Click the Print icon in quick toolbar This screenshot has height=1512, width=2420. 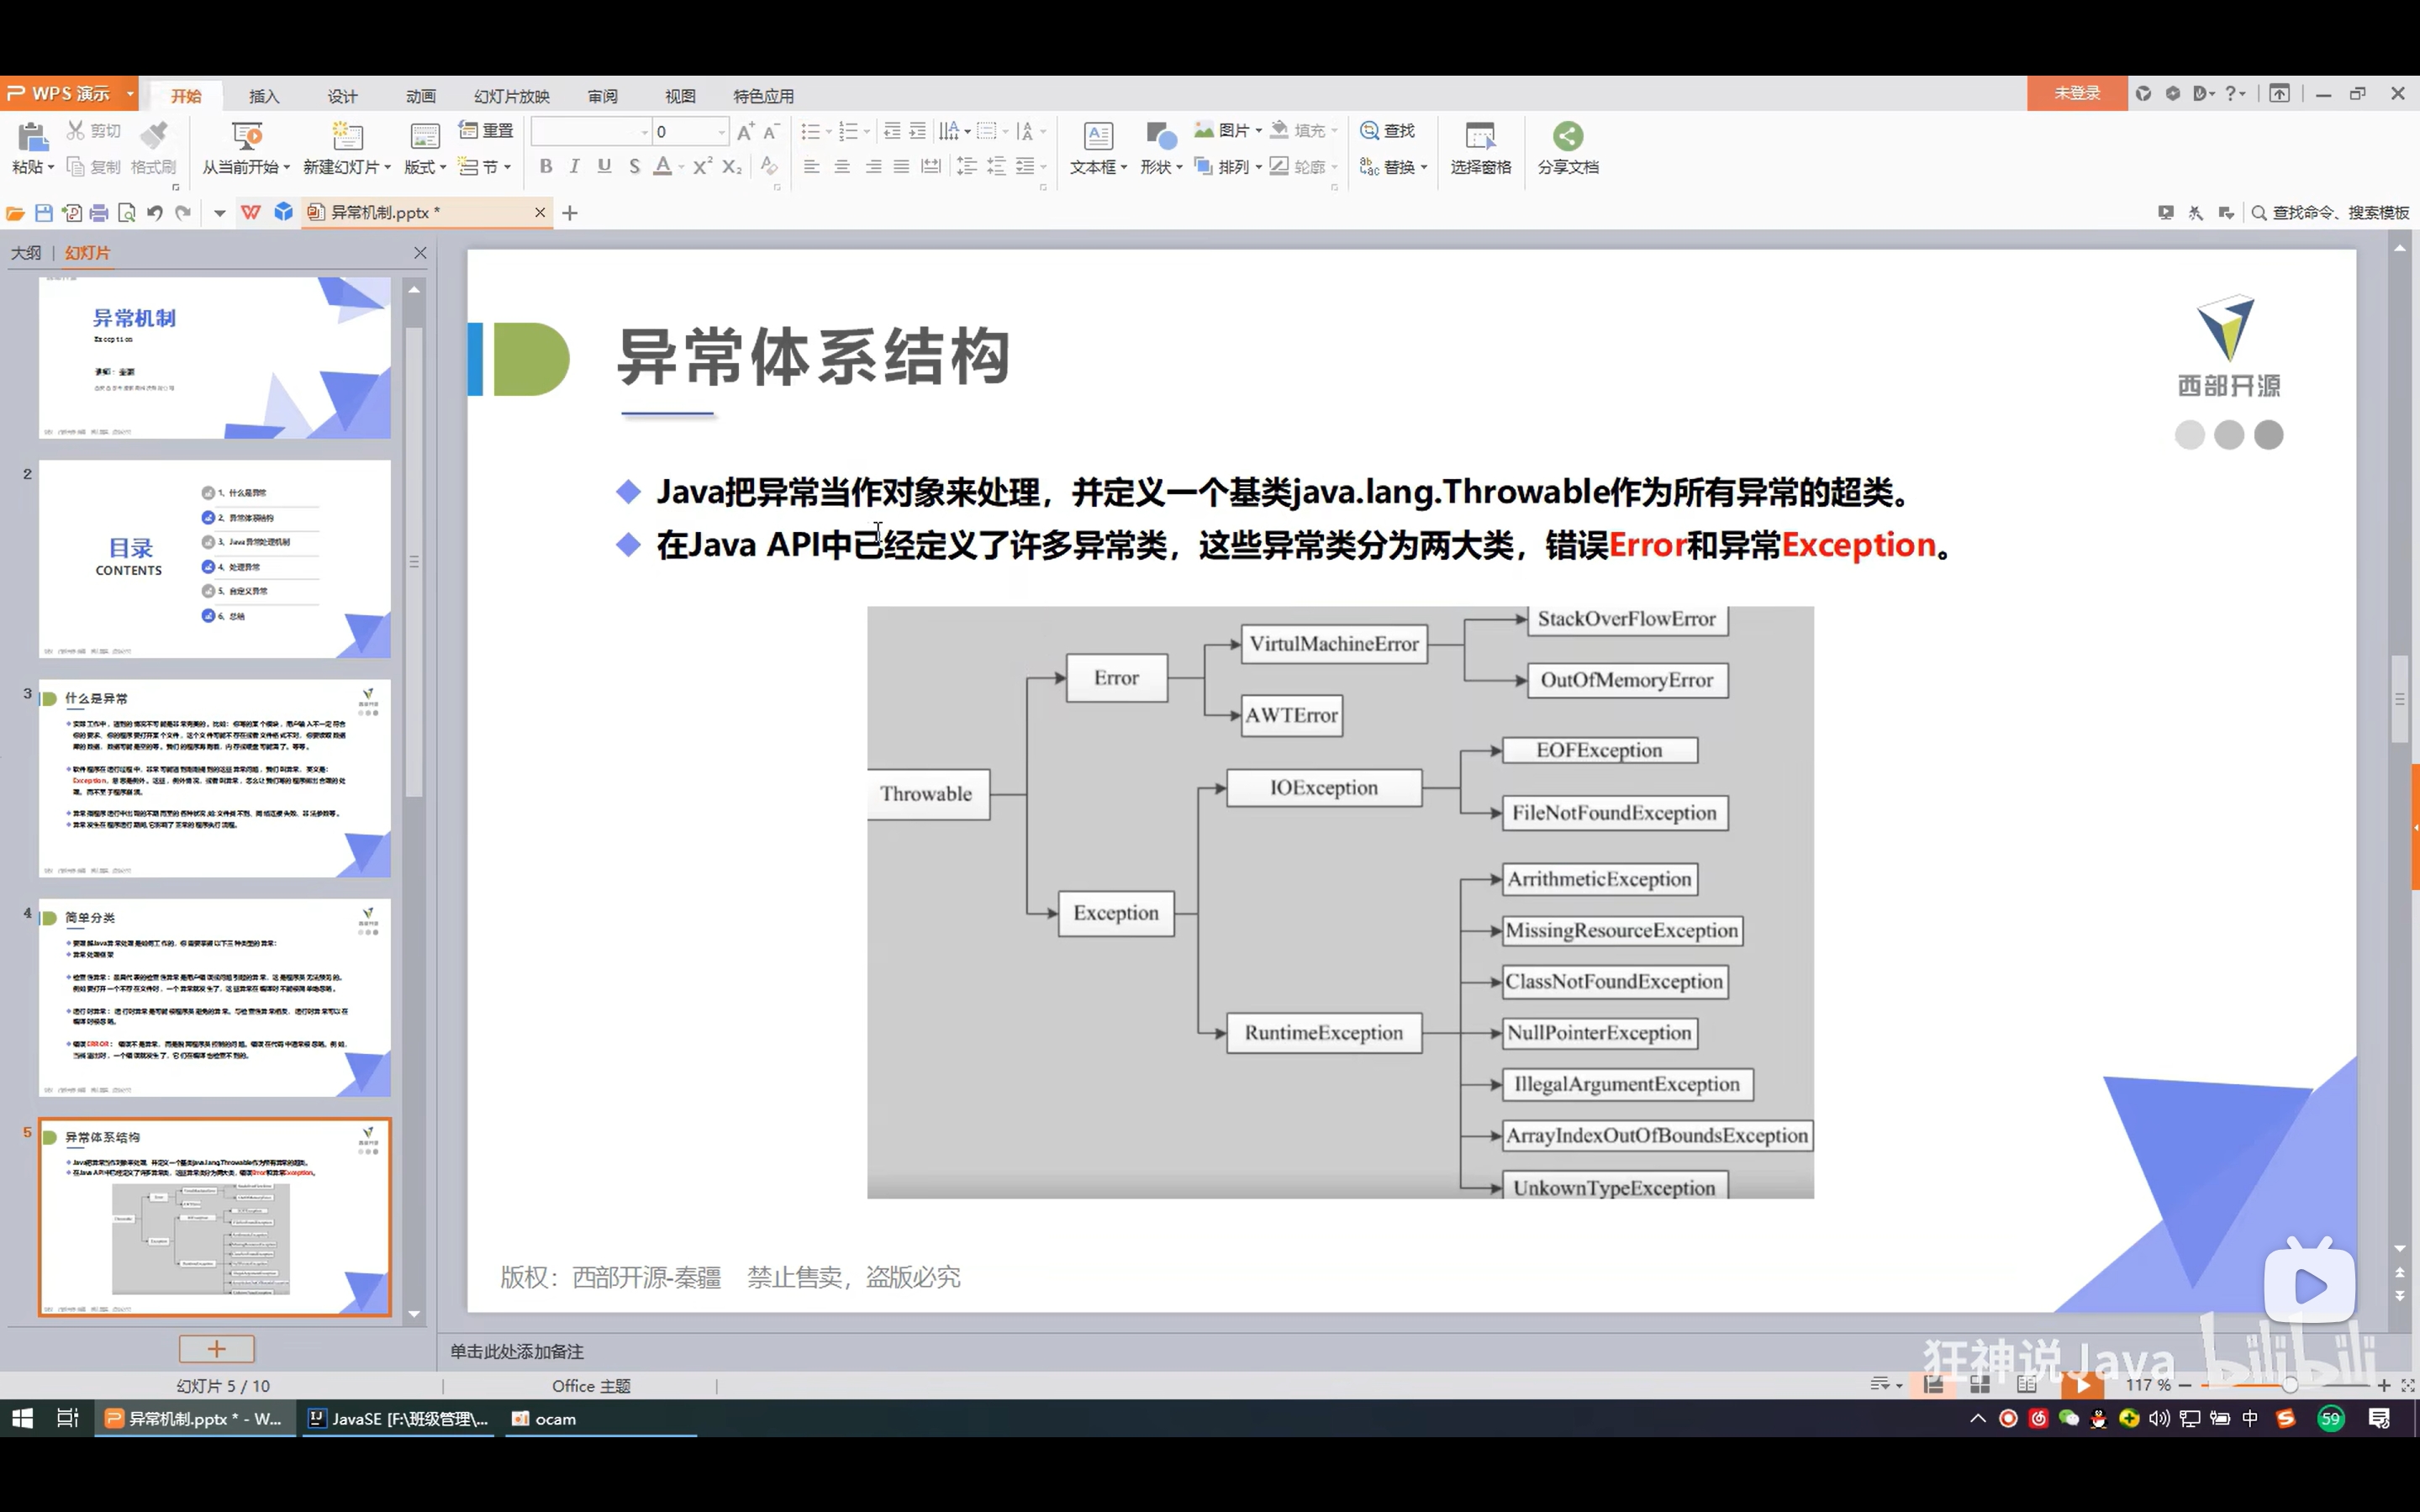tap(98, 213)
